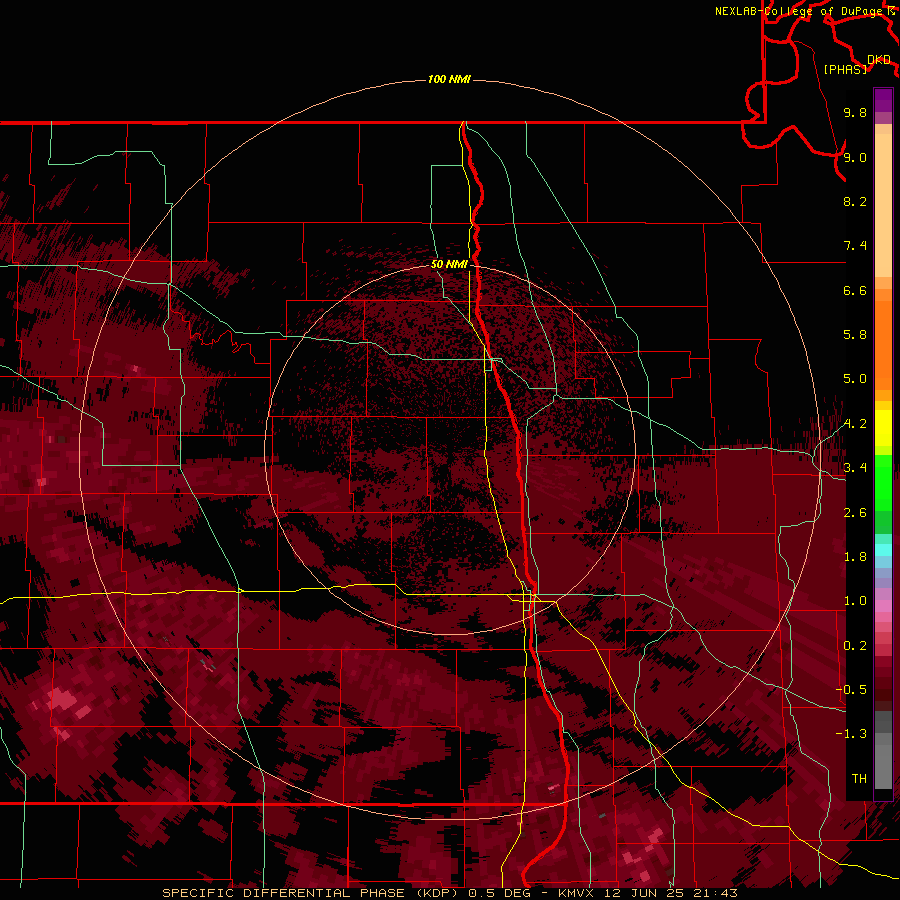The height and width of the screenshot is (900, 900).
Task: Click the light peach band of the color scale
Action: [x=883, y=205]
